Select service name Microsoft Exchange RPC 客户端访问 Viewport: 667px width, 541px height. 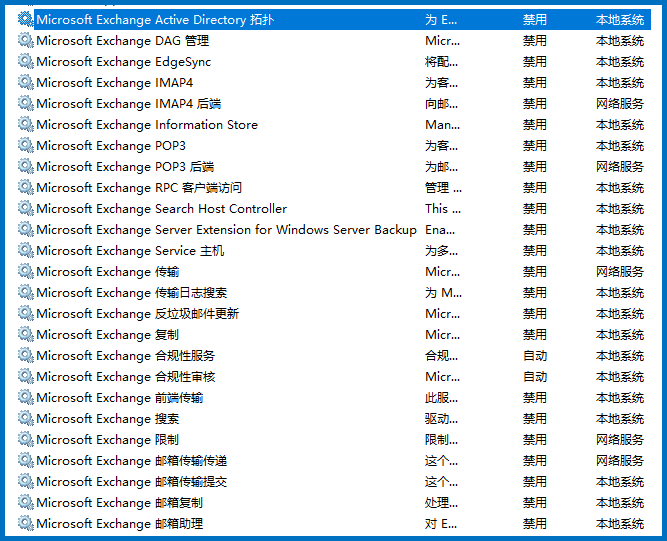tap(139, 188)
